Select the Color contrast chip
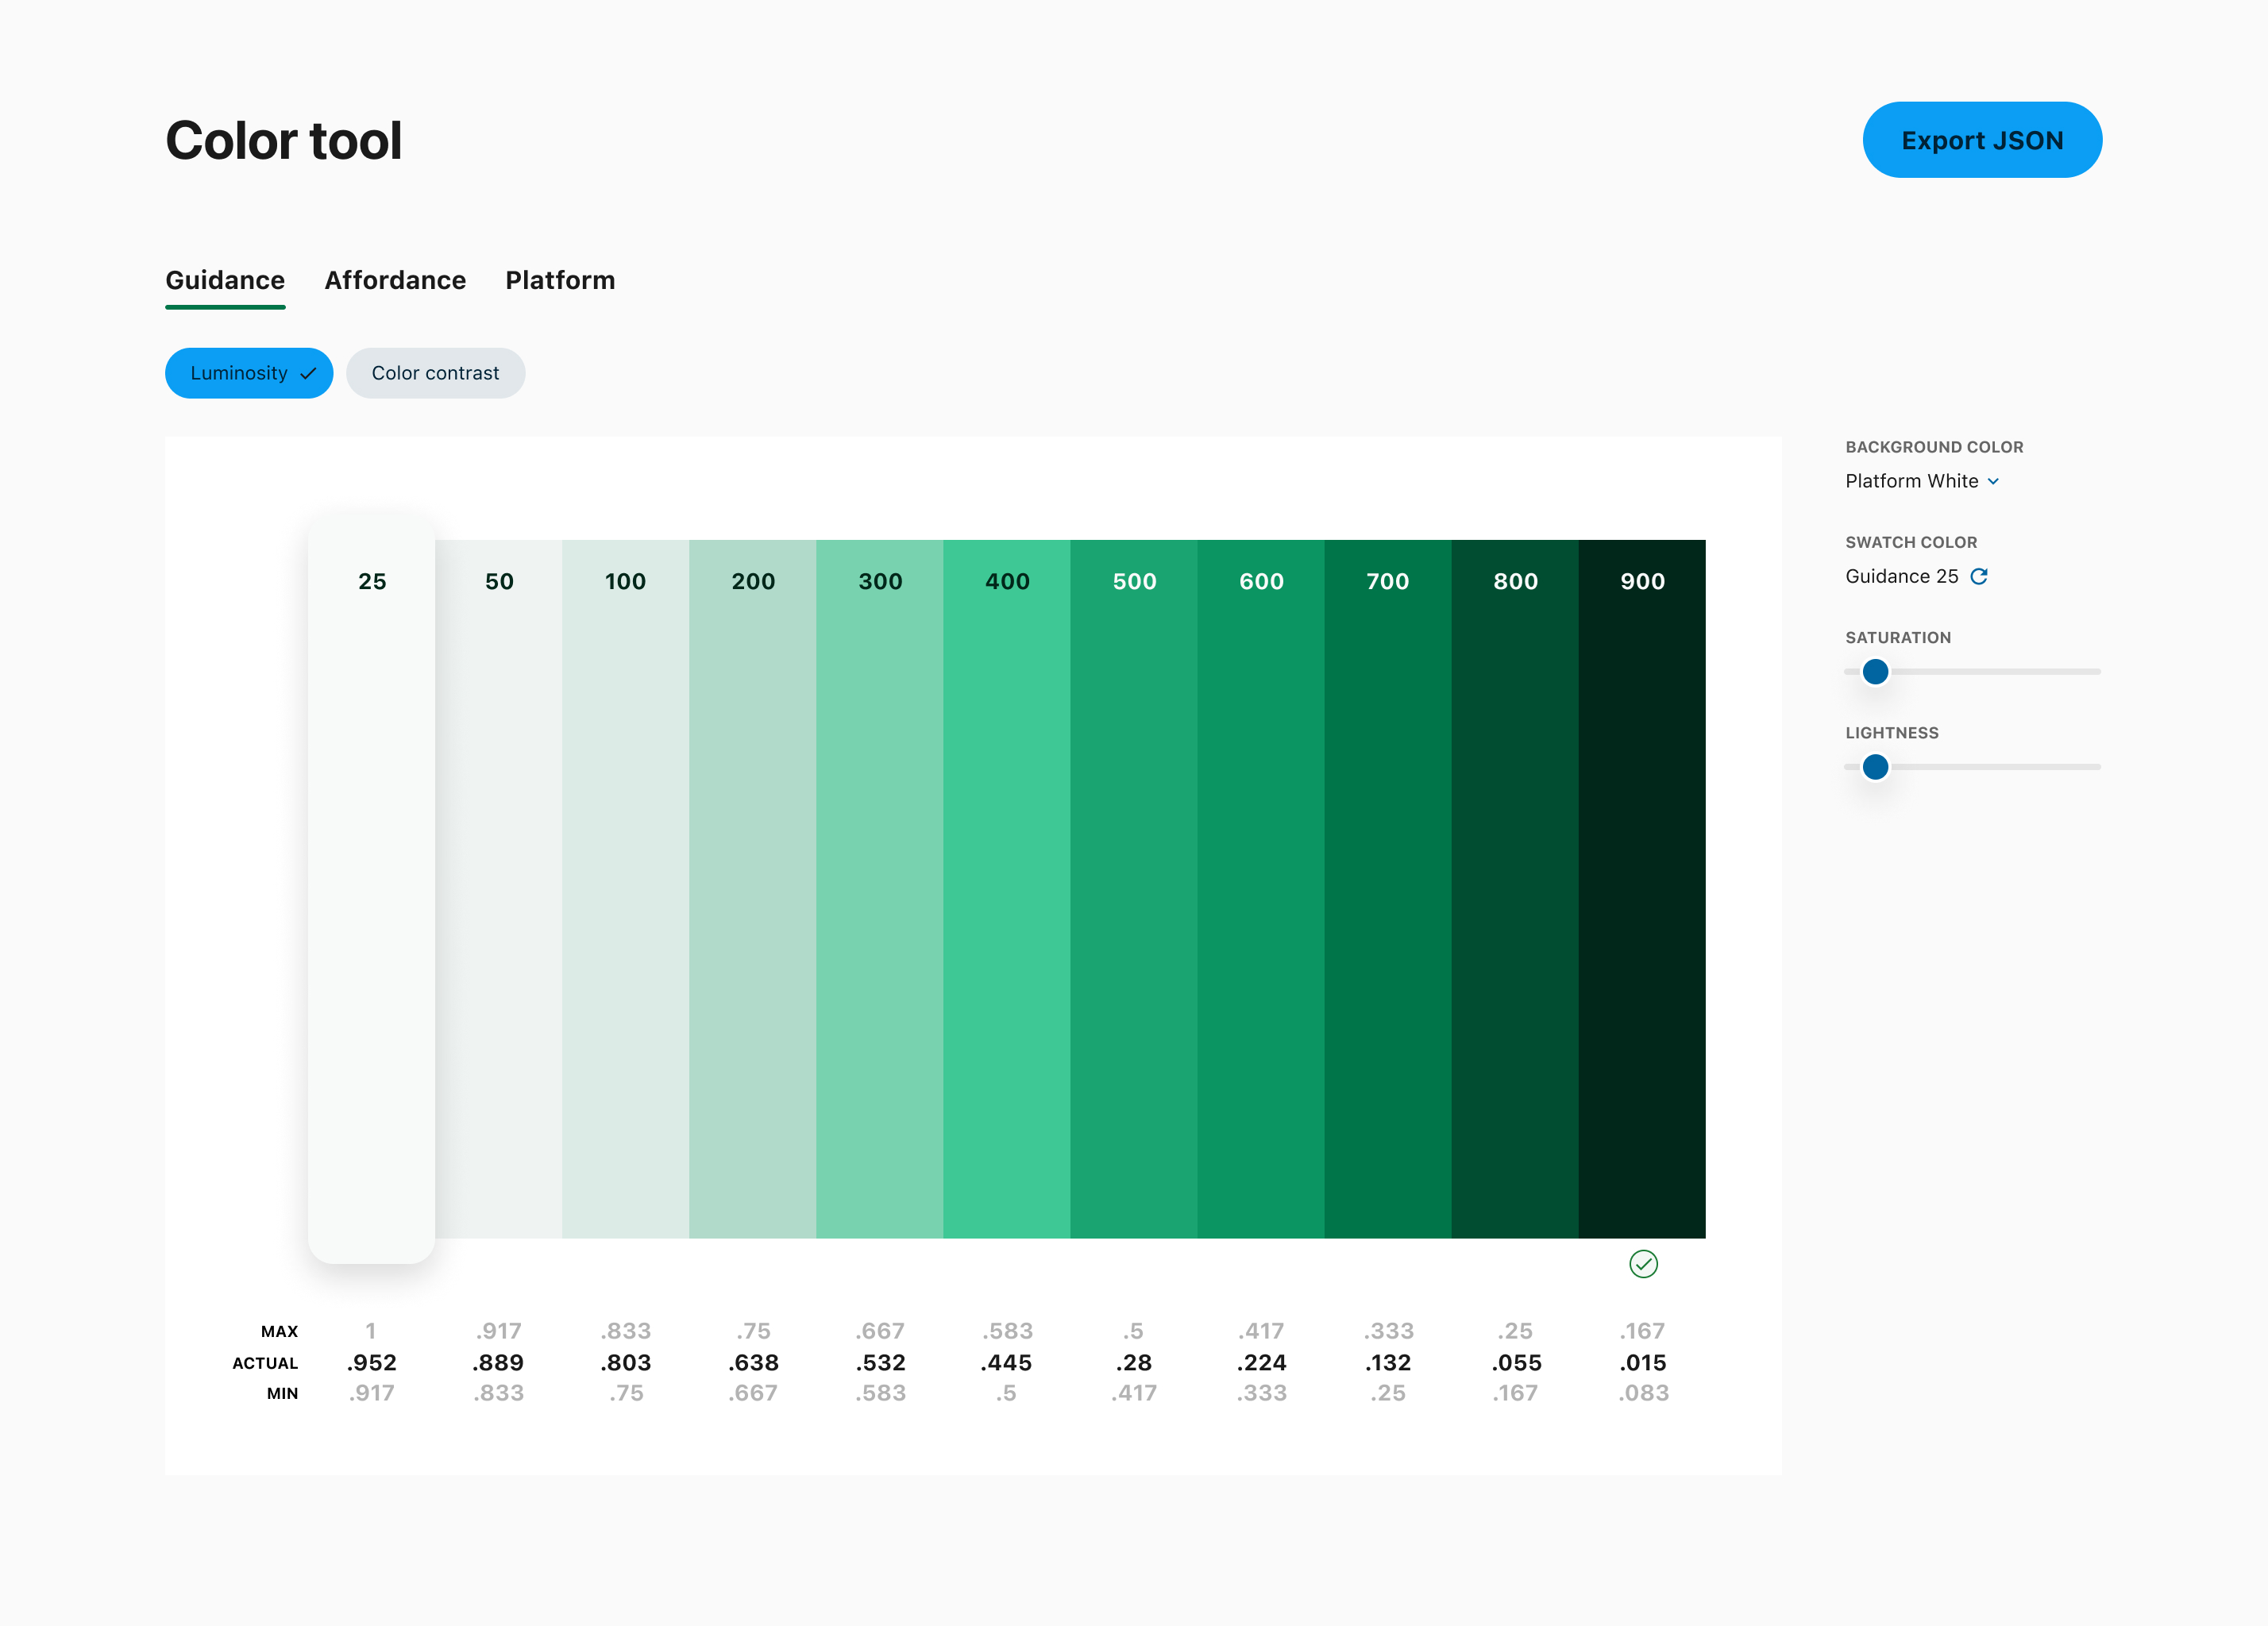Image resolution: width=2268 pixels, height=1626 pixels. point(435,373)
